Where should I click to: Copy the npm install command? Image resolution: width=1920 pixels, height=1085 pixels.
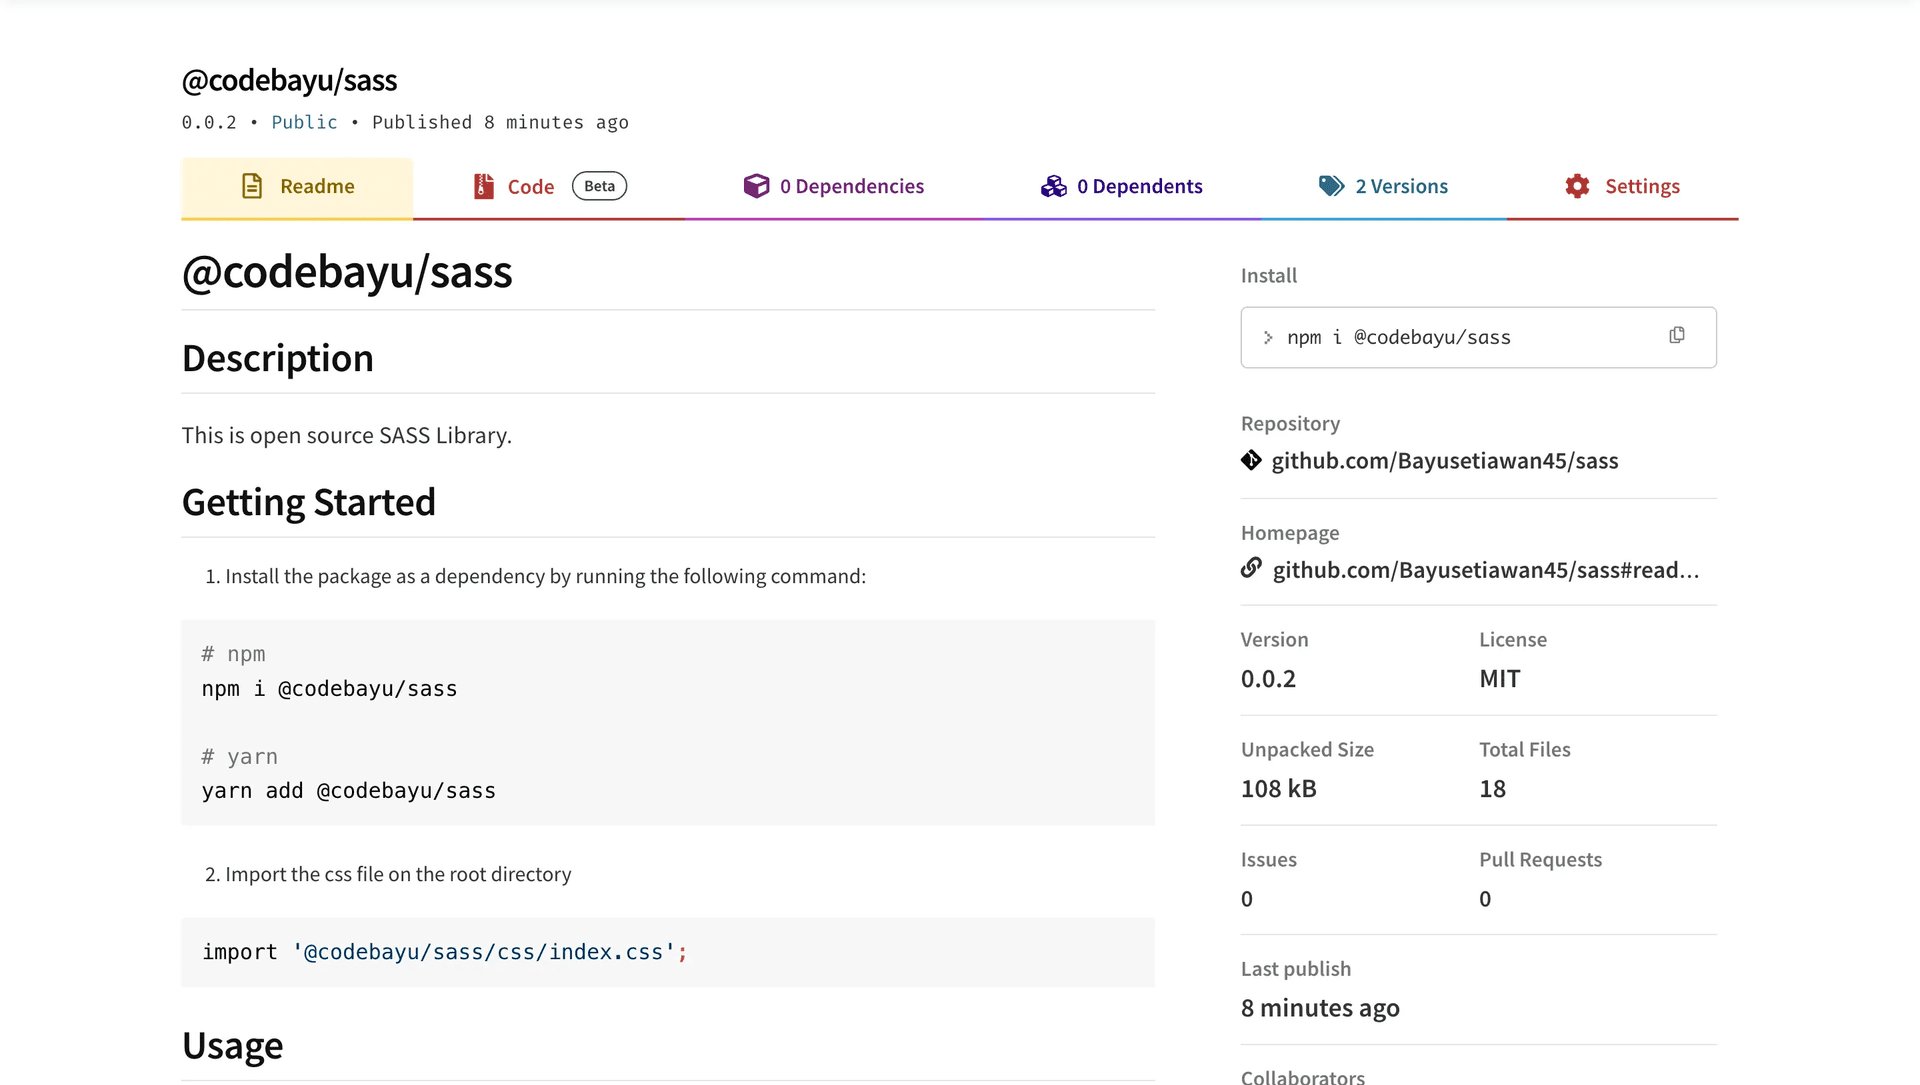tap(1677, 336)
